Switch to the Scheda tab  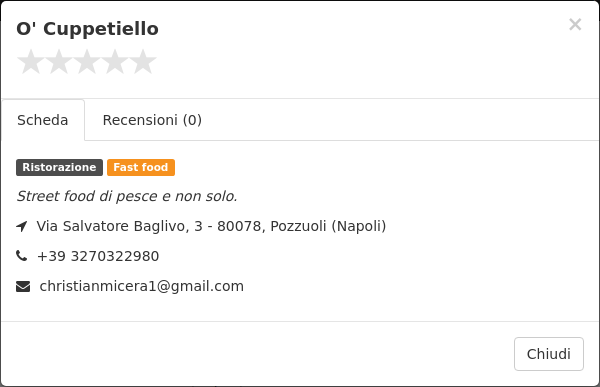tap(43, 120)
